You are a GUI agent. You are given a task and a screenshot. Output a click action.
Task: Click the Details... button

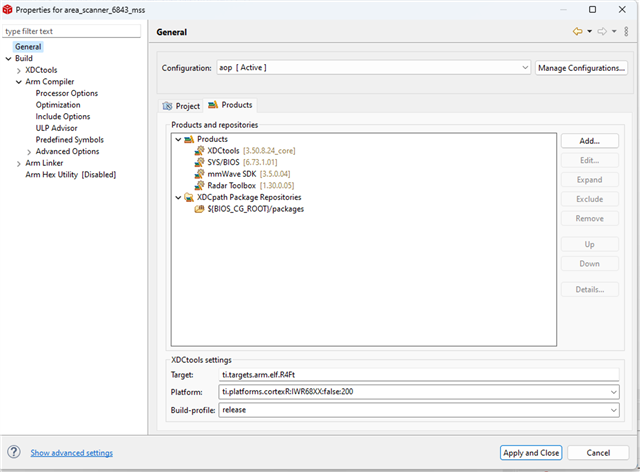tap(590, 289)
